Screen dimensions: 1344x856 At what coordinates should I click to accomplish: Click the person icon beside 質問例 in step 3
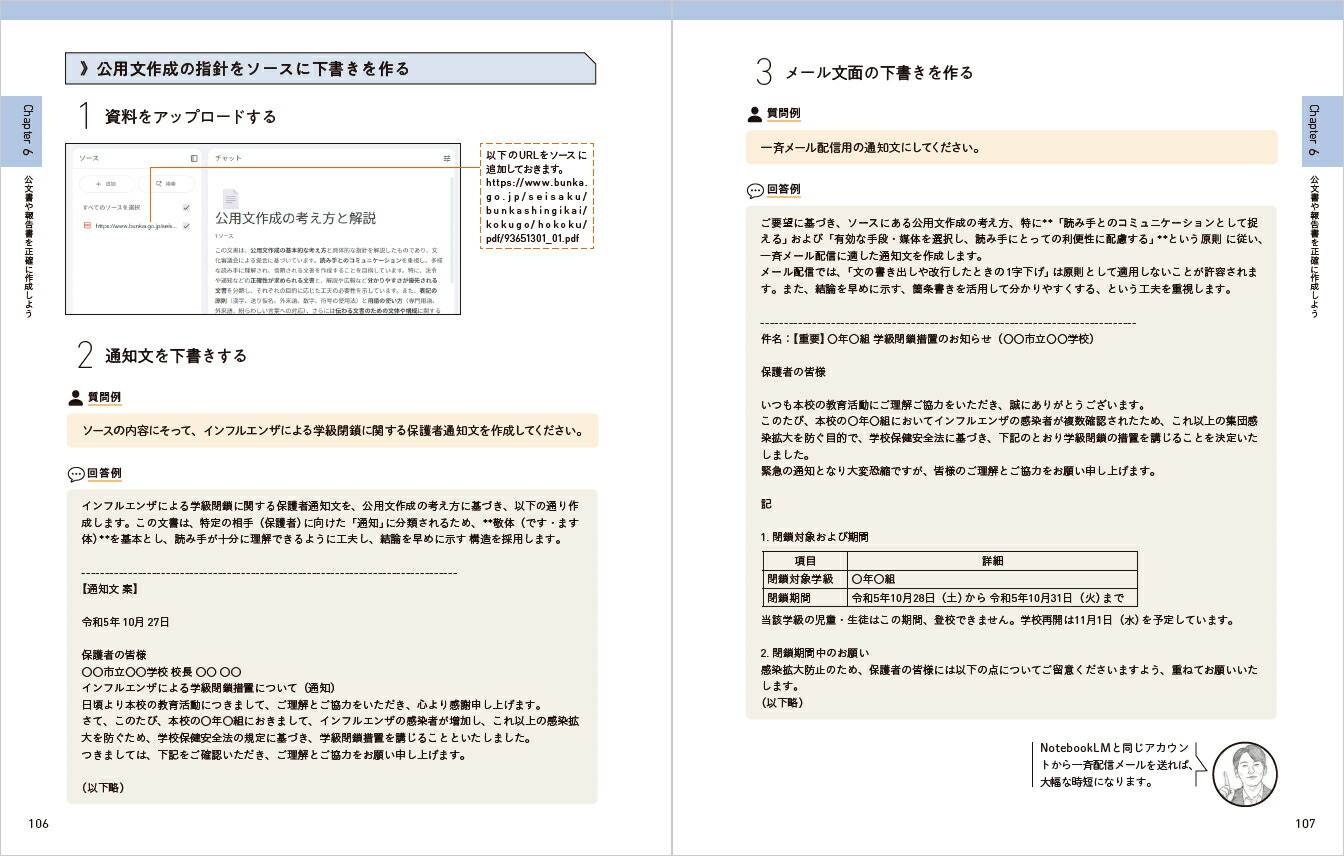click(x=754, y=113)
